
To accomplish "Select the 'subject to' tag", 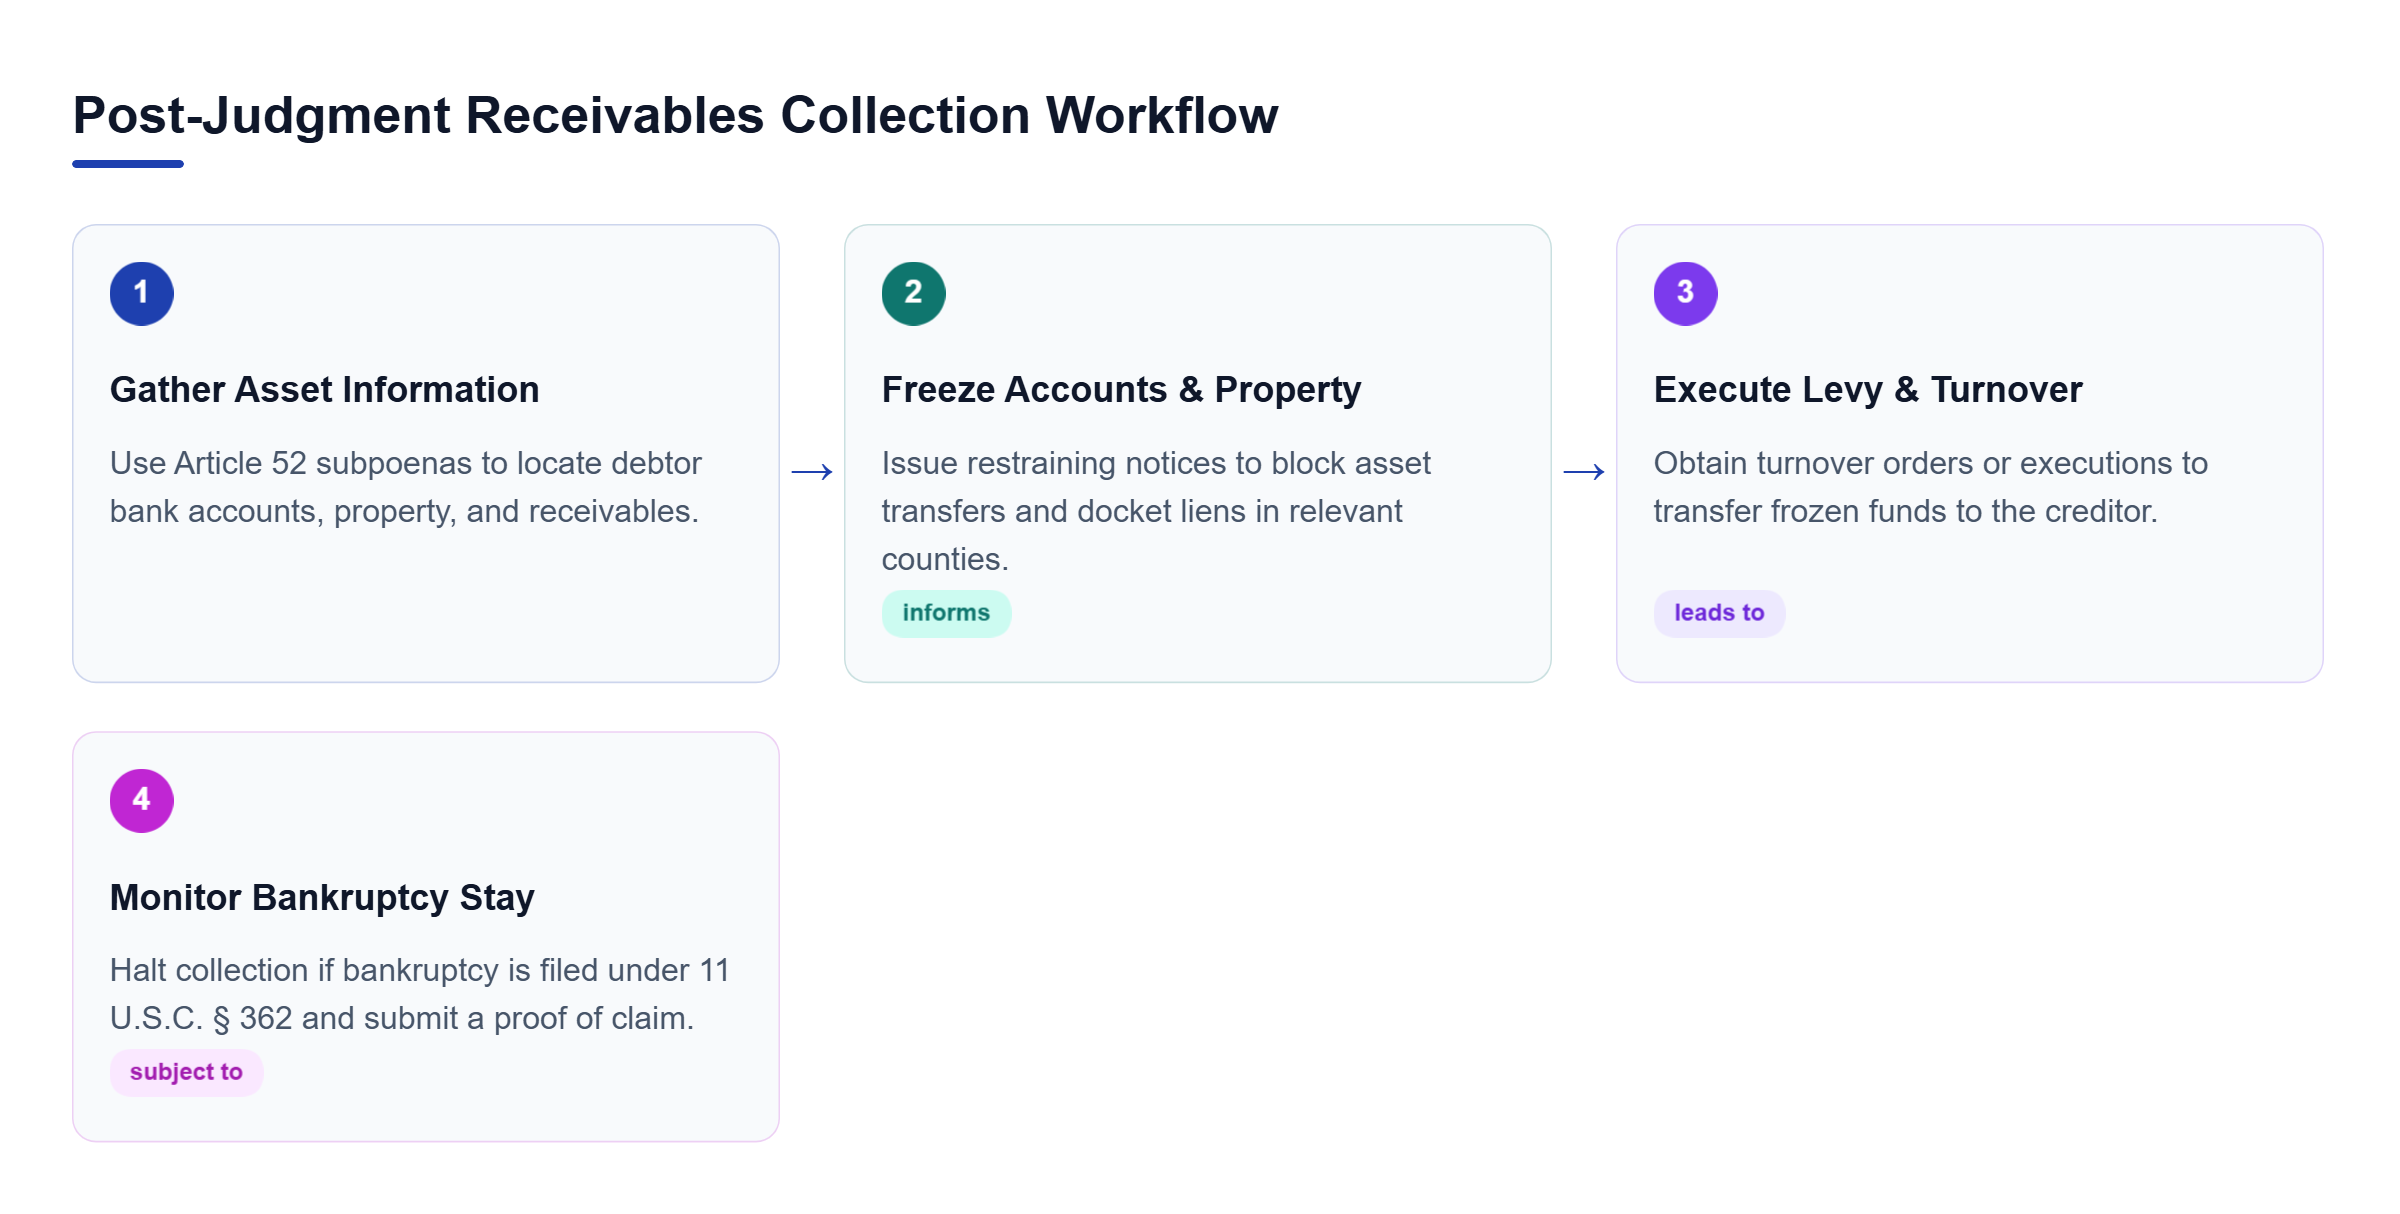I will 186,1072.
